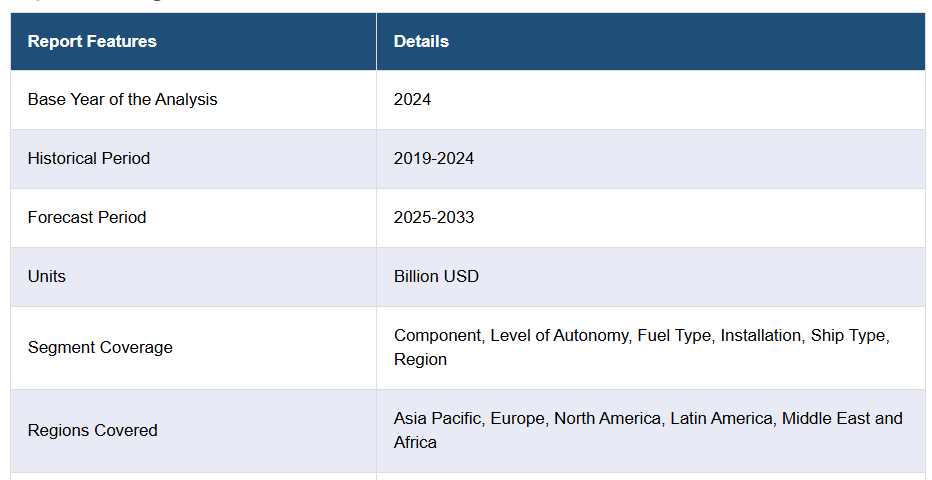Screen dimensions: 932x480
Task: Click the "Billion USD" value
Action: click(x=436, y=276)
